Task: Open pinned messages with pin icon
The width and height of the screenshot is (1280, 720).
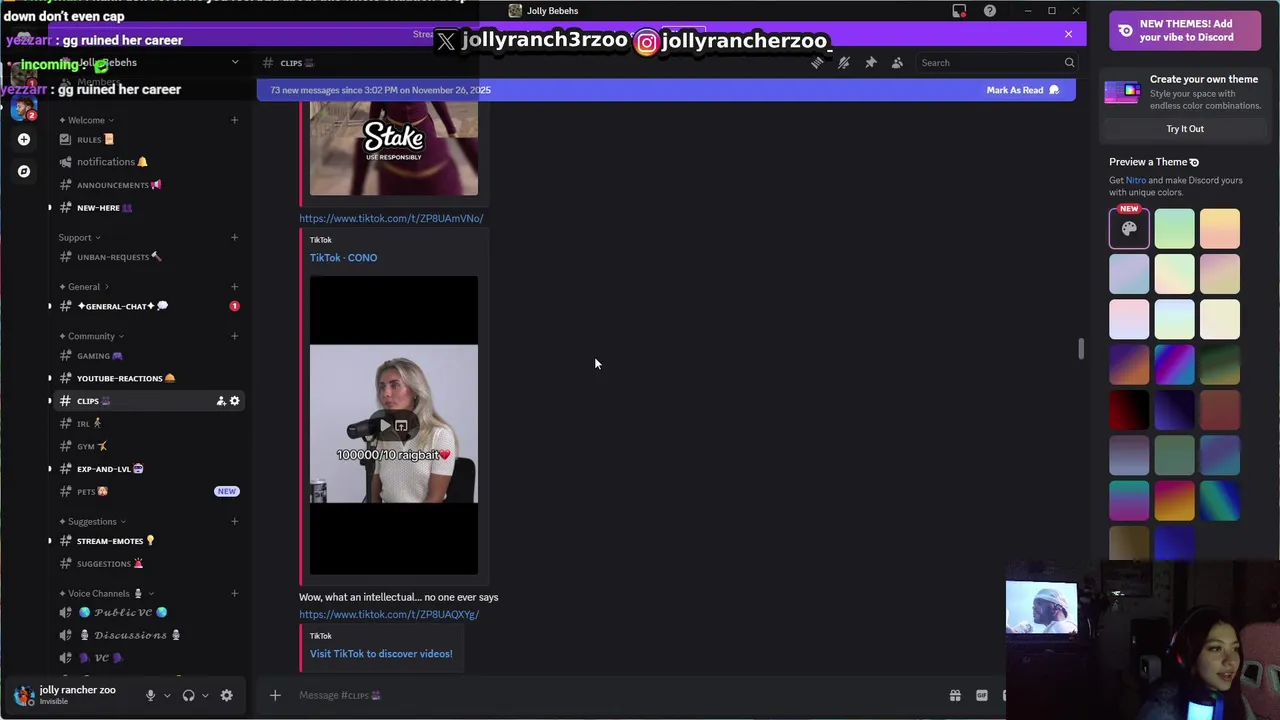Action: click(x=871, y=63)
